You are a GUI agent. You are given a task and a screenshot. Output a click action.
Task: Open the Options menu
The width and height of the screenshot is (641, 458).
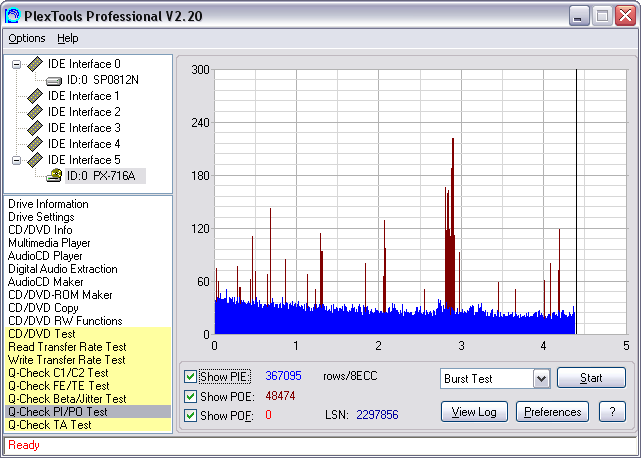(27, 38)
